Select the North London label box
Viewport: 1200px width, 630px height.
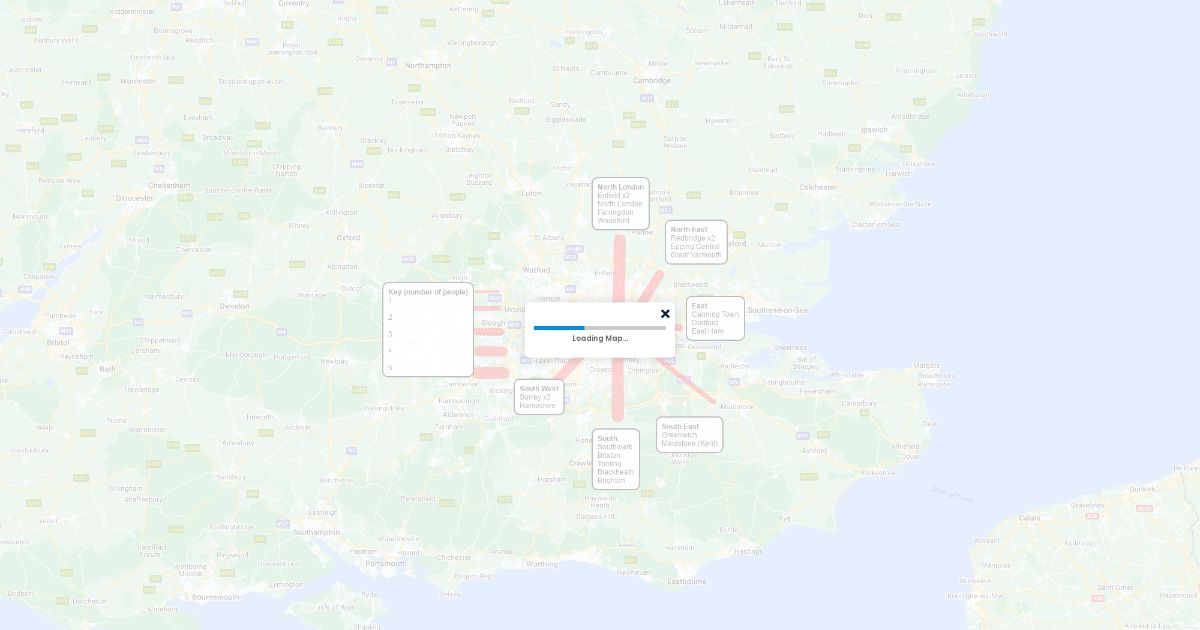620,204
